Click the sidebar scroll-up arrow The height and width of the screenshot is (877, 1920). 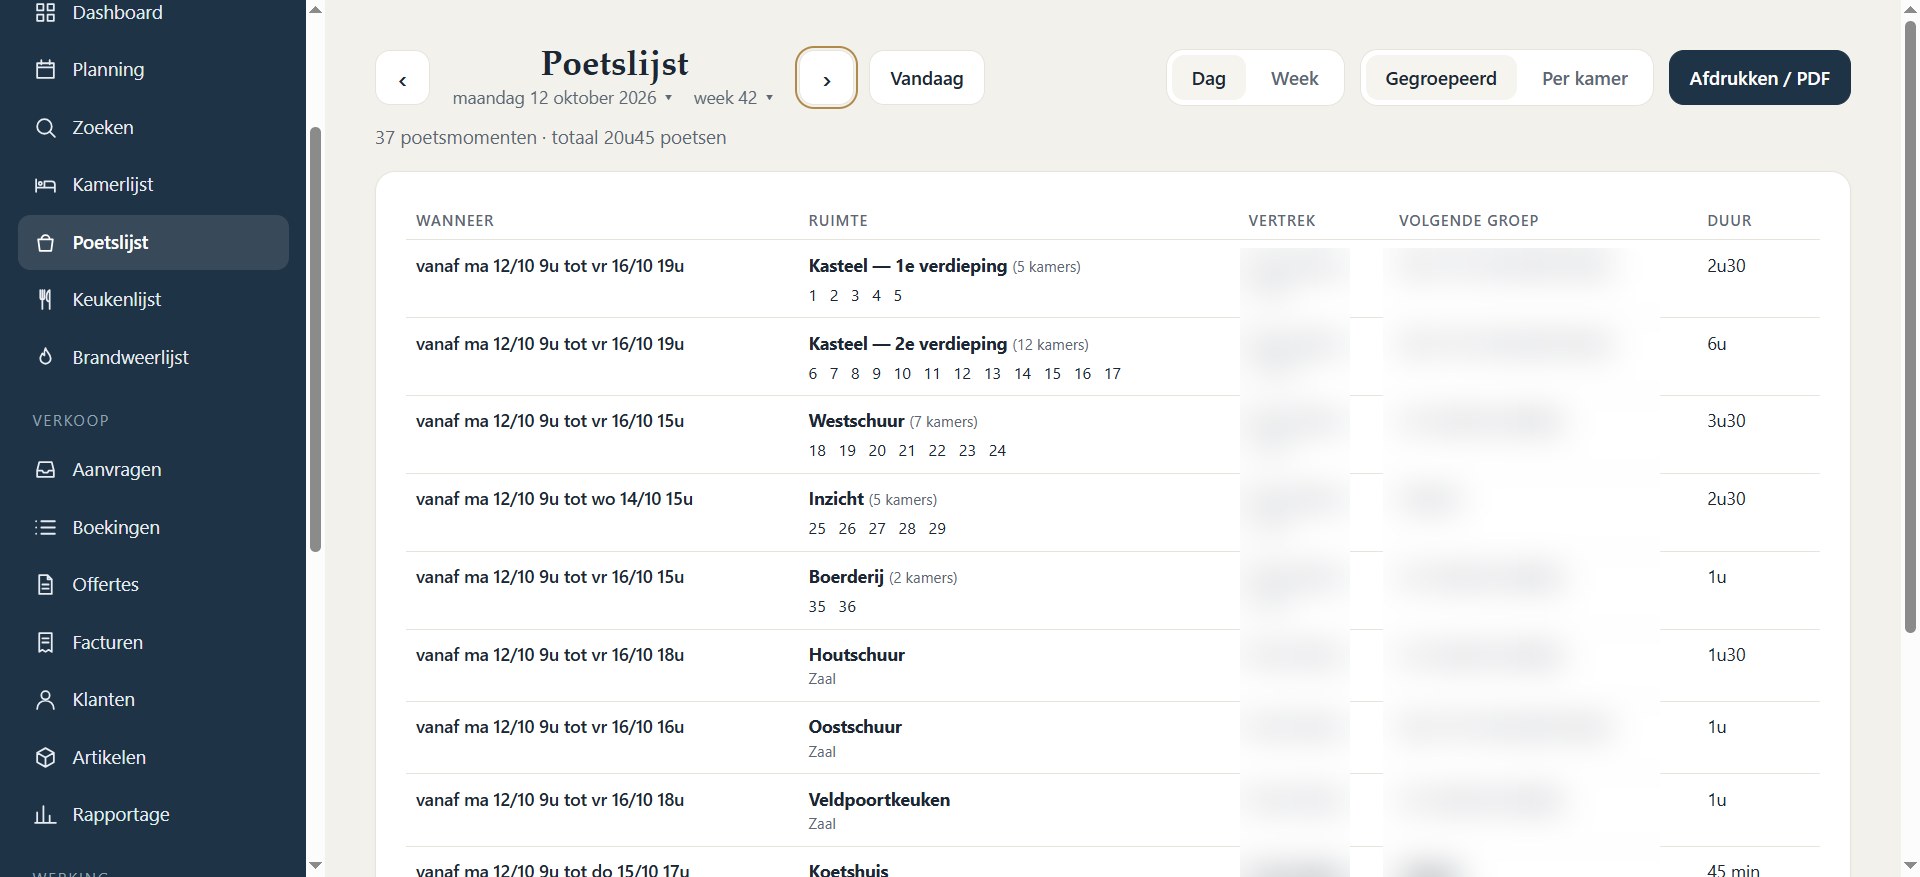coord(315,10)
